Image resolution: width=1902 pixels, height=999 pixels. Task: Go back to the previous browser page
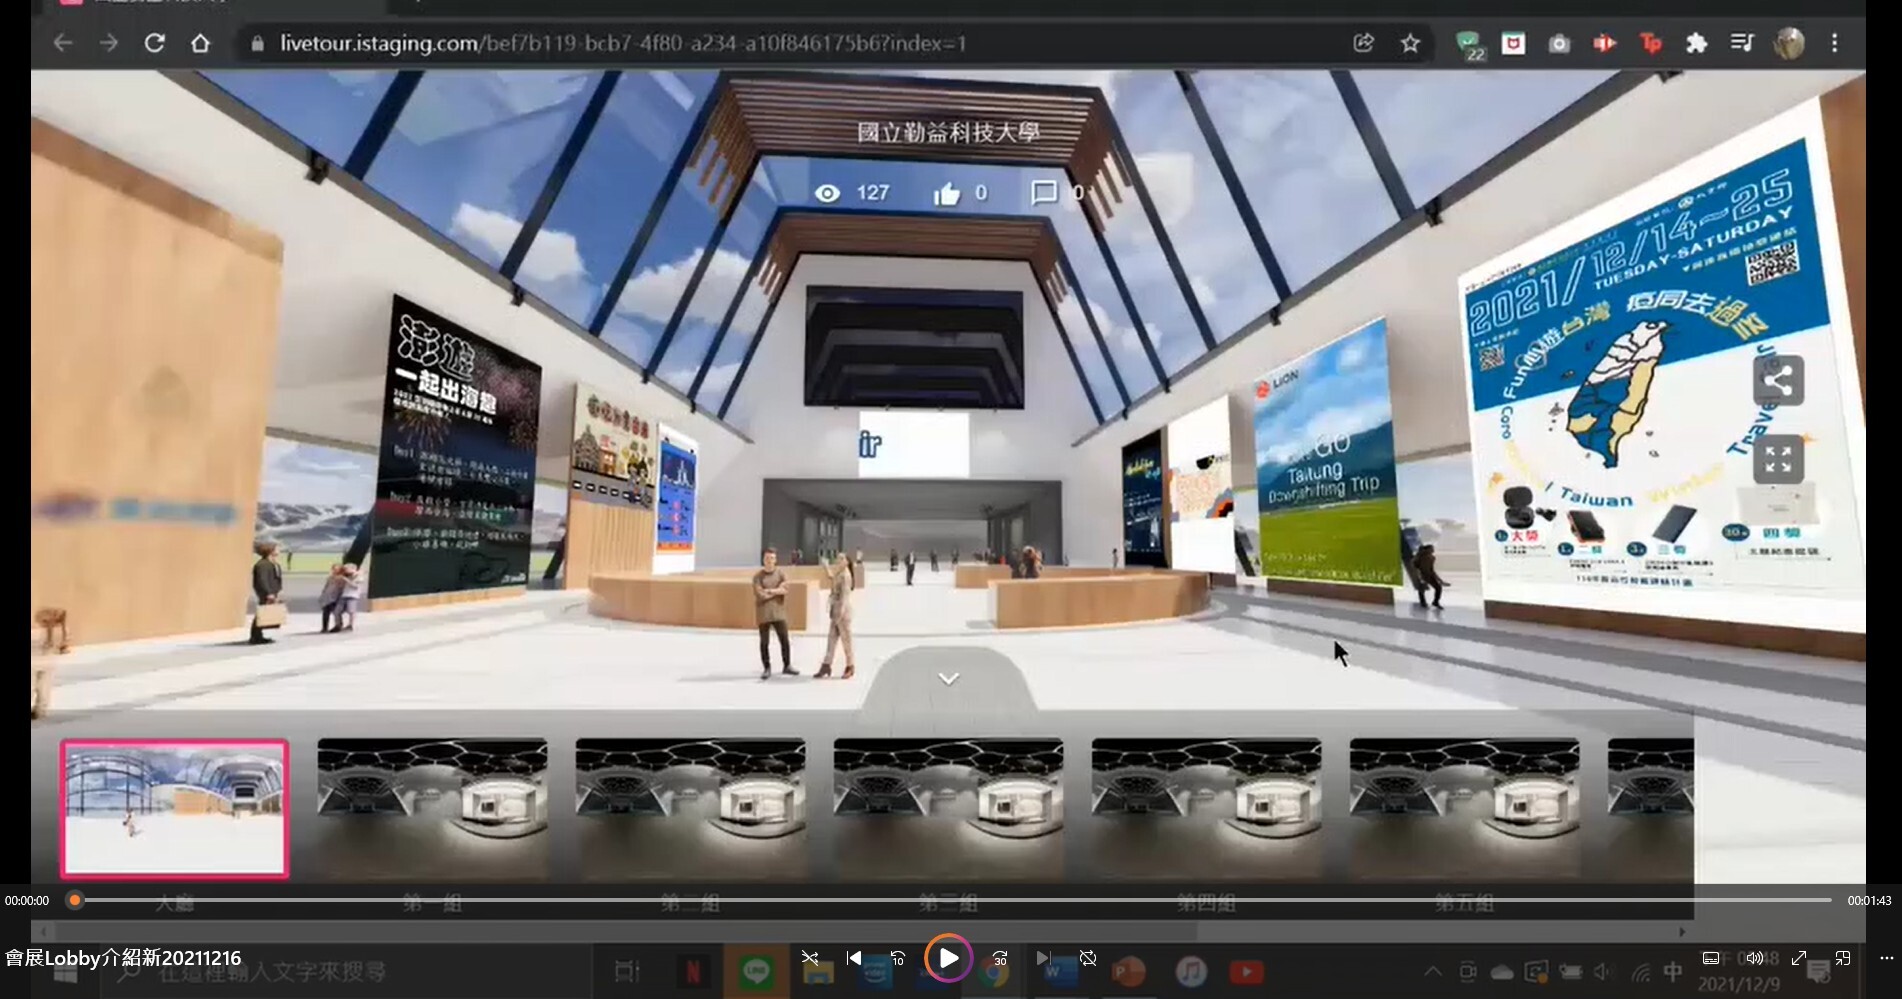click(x=63, y=43)
